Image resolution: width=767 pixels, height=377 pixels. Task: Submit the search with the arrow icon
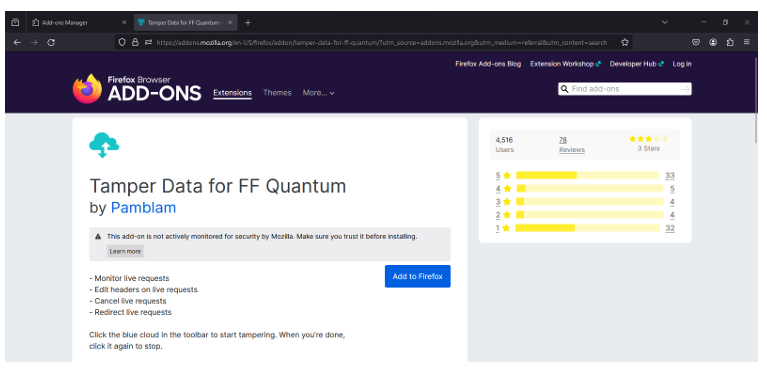[685, 89]
